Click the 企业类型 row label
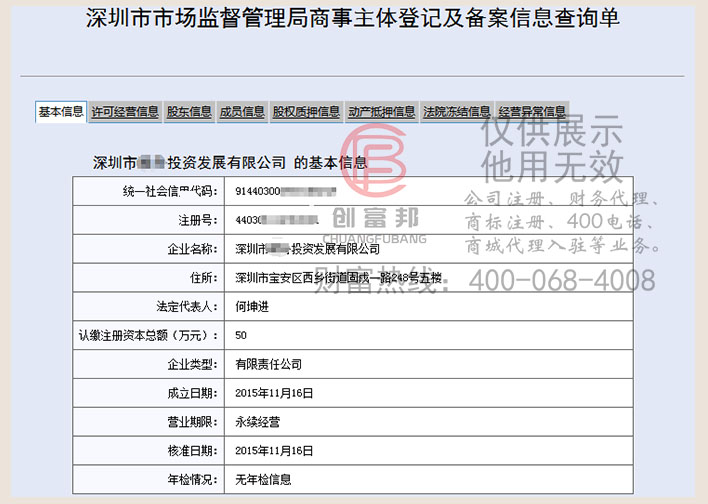The height and width of the screenshot is (504, 708). [192, 364]
